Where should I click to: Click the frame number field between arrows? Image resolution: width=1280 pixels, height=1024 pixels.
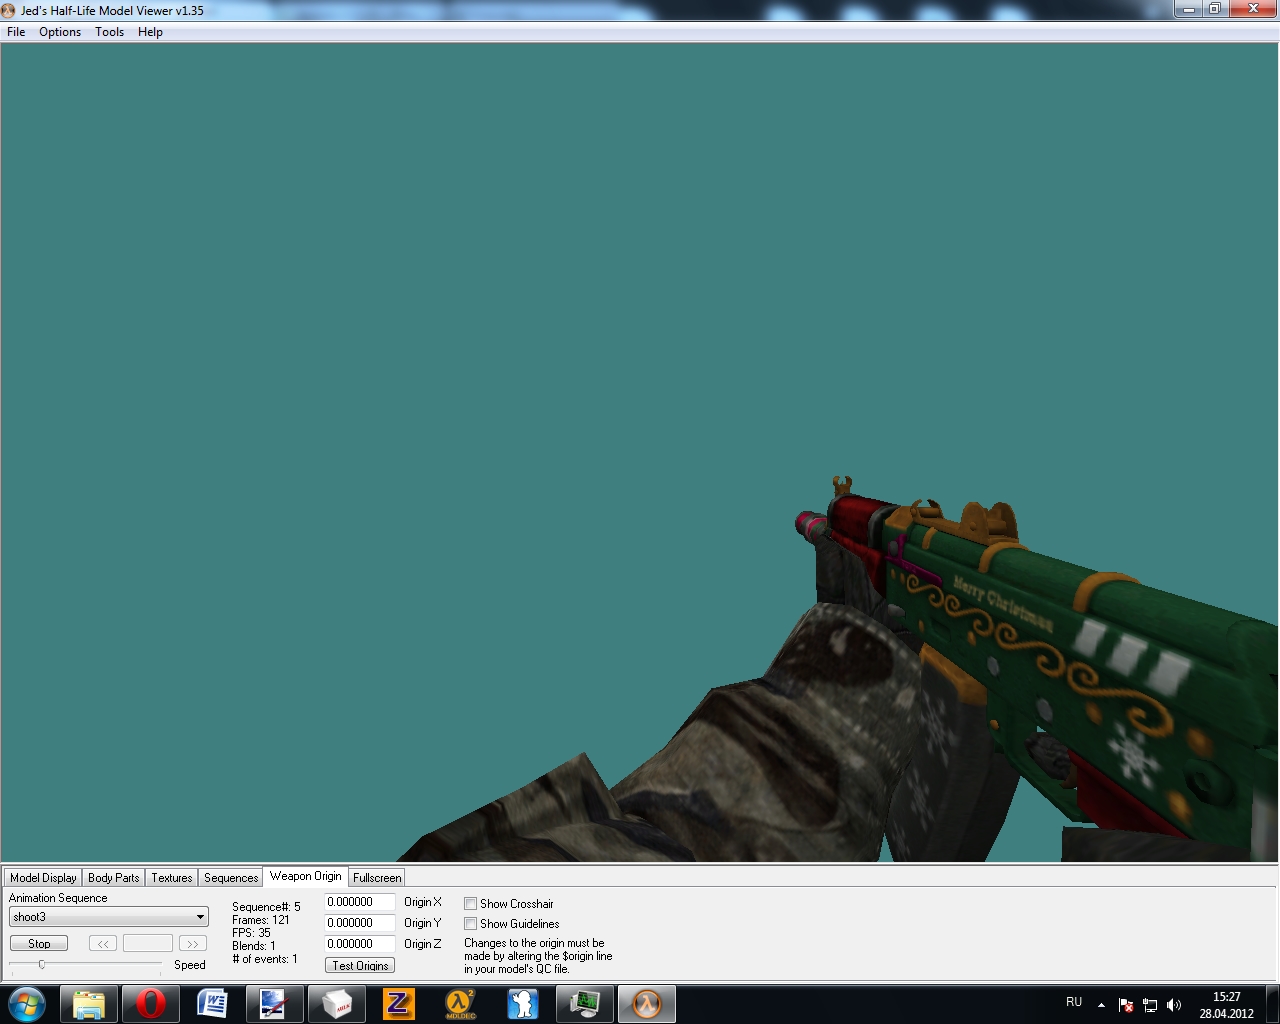[148, 943]
